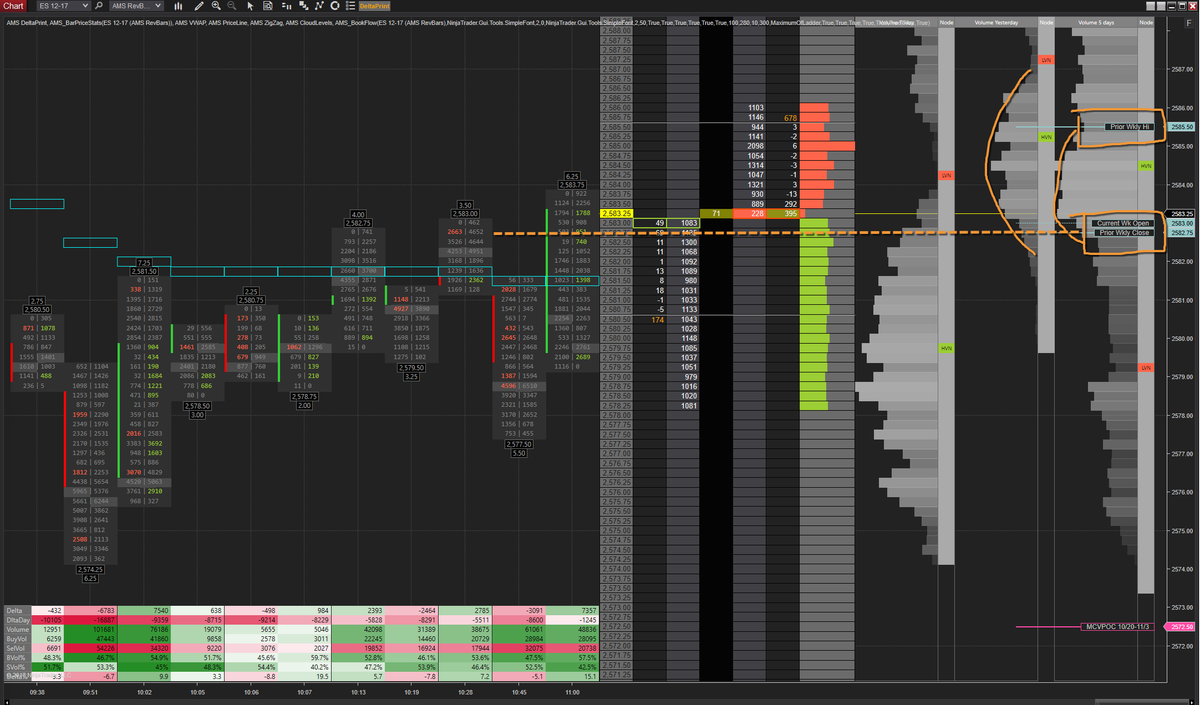1200x705 pixels.
Task: Select the Chart tab
Action: click(x=13, y=6)
